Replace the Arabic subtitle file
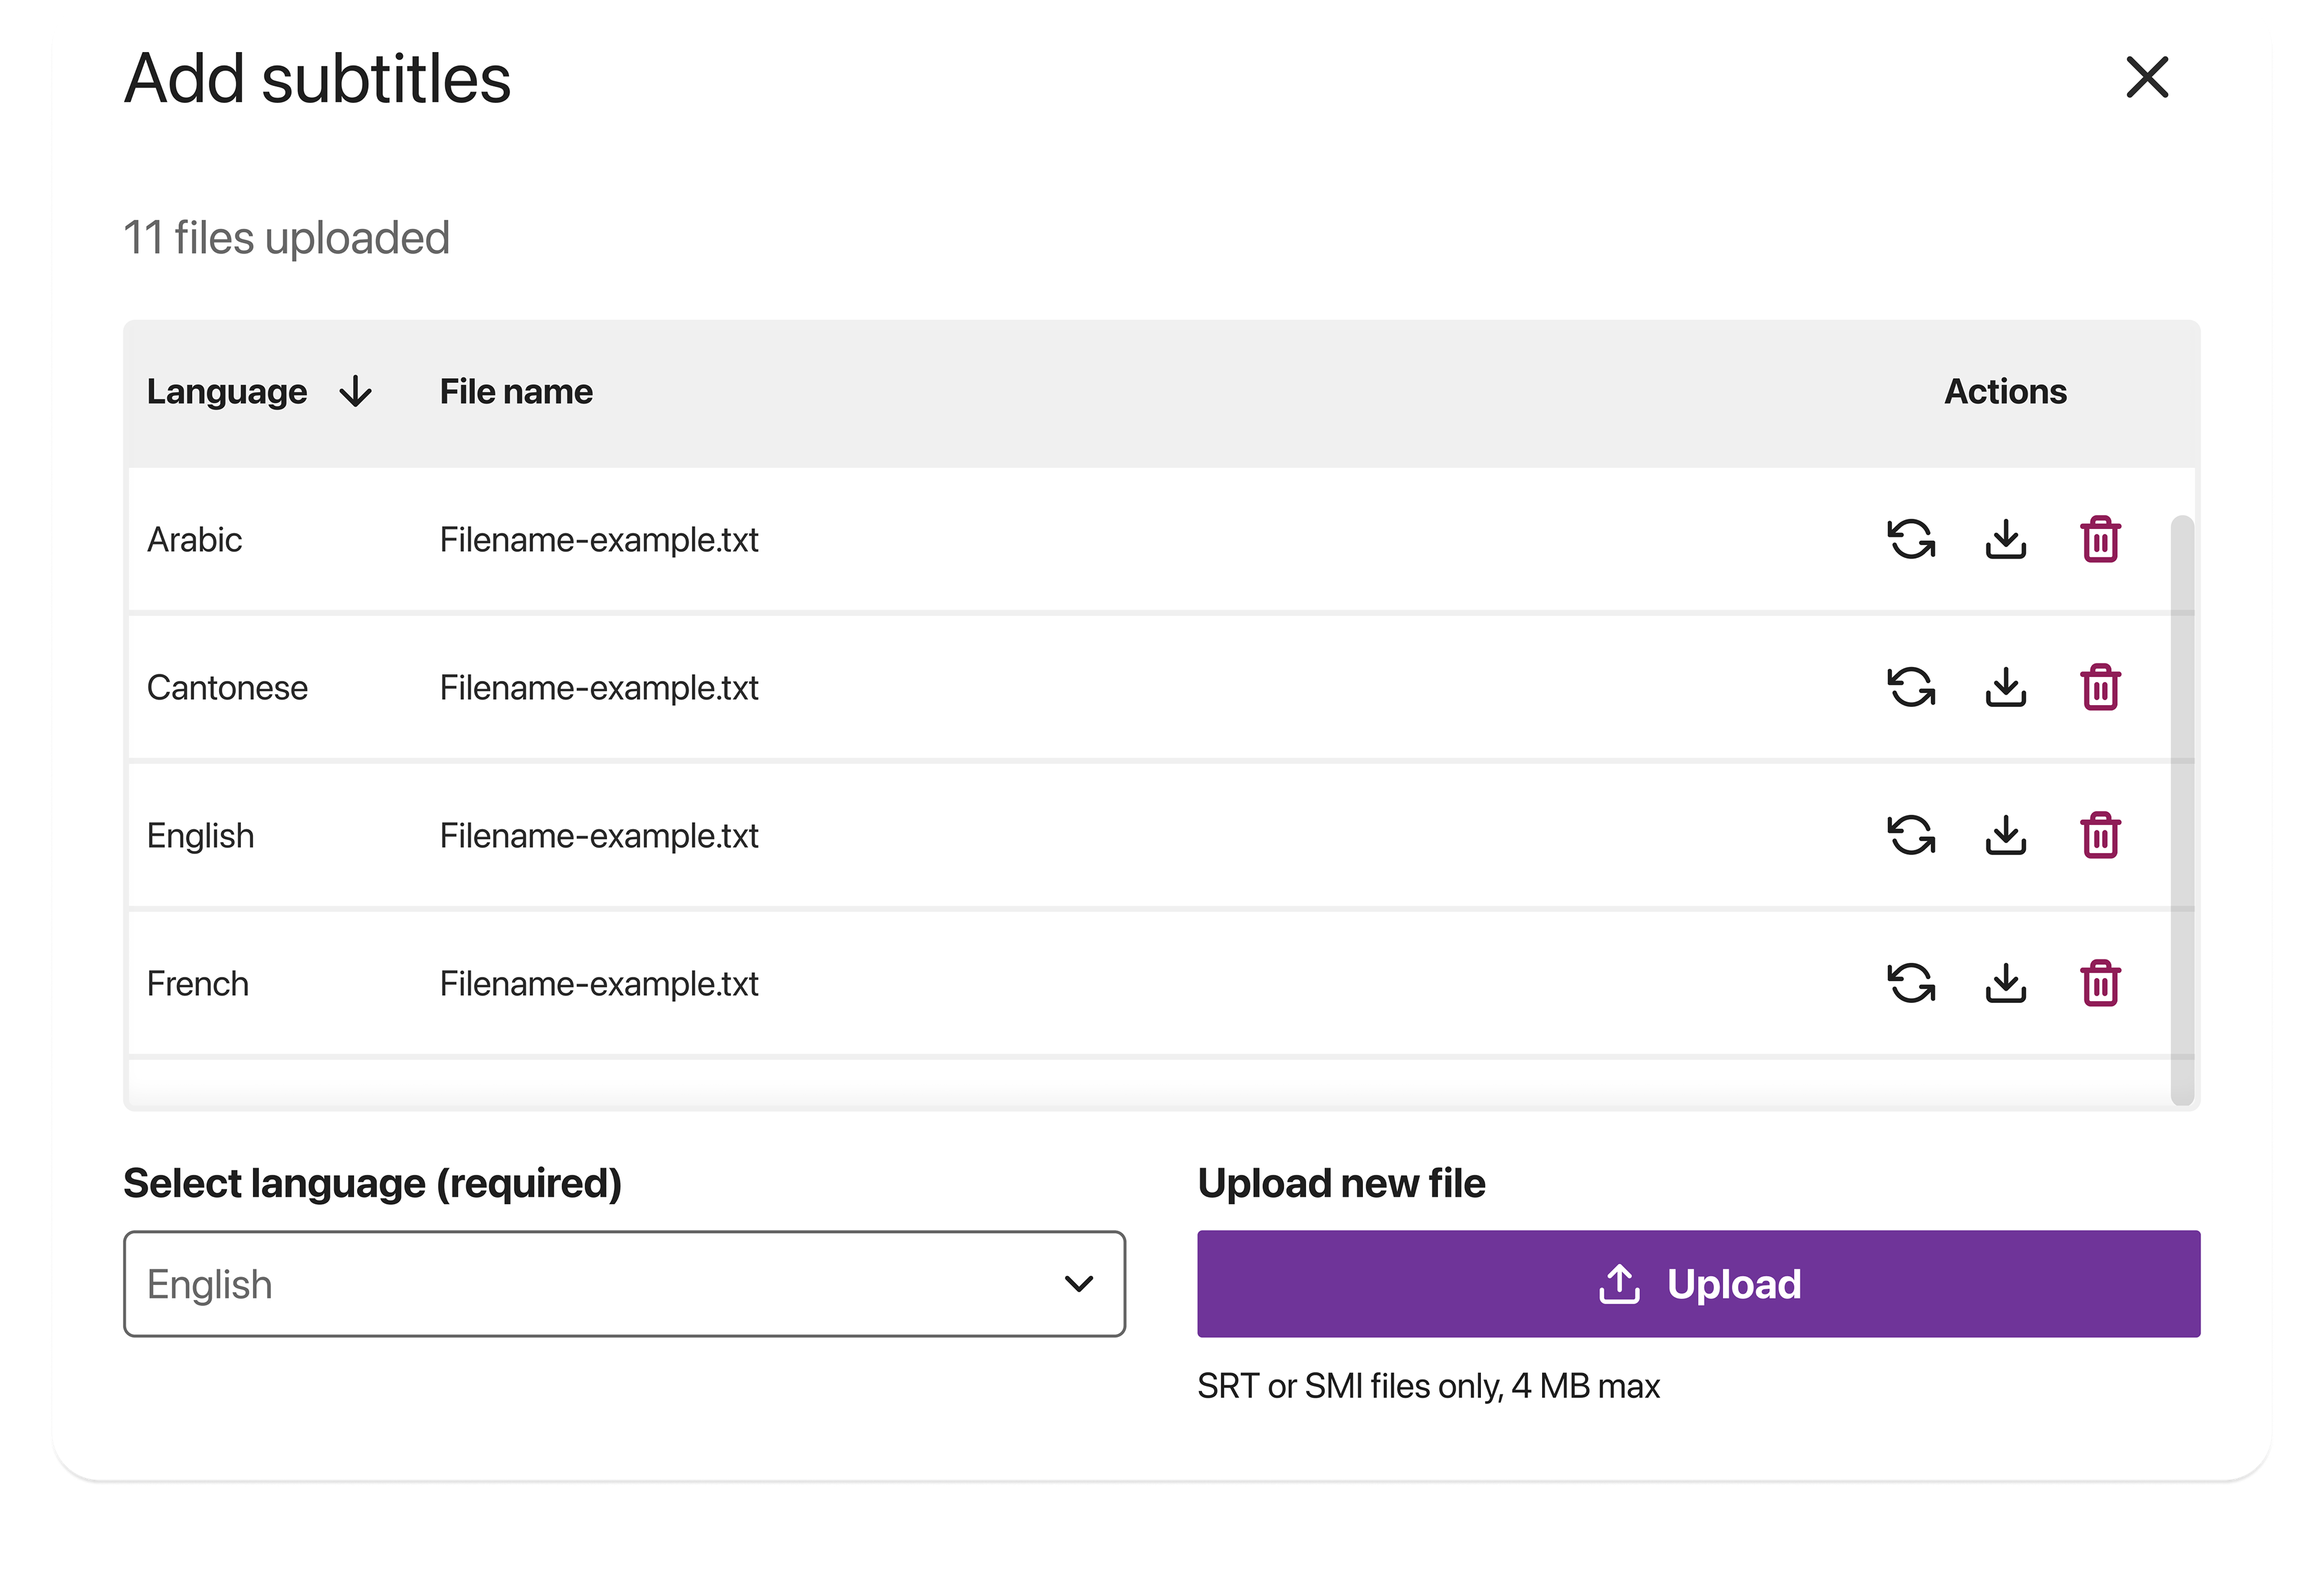2324x1593 pixels. tap(1911, 540)
